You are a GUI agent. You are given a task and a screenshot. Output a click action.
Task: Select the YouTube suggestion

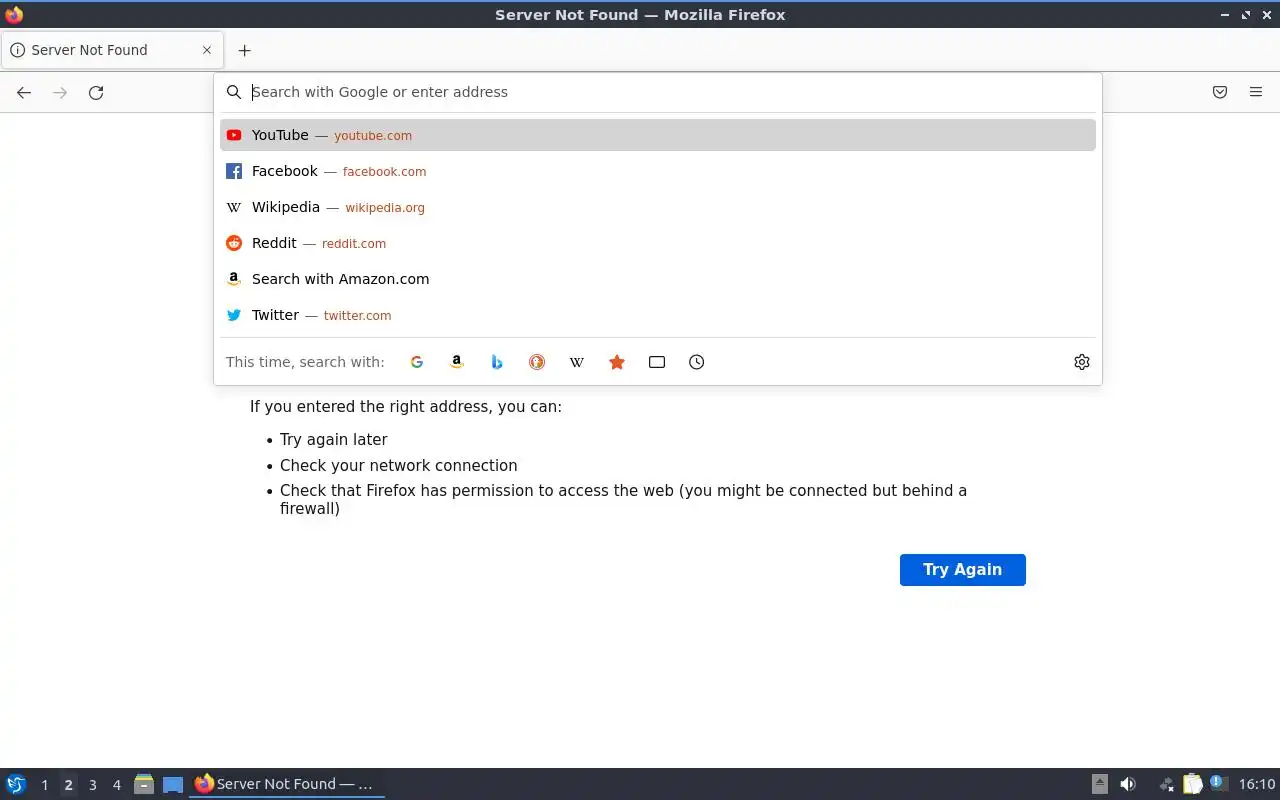coord(658,135)
